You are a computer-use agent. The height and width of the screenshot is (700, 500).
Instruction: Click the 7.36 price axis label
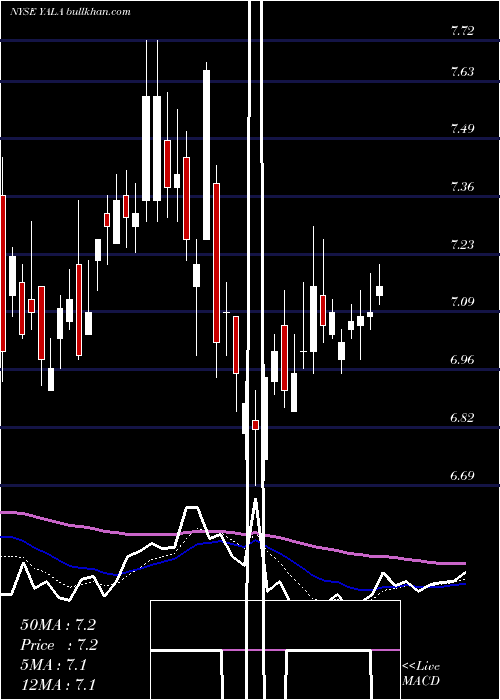pos(462,186)
